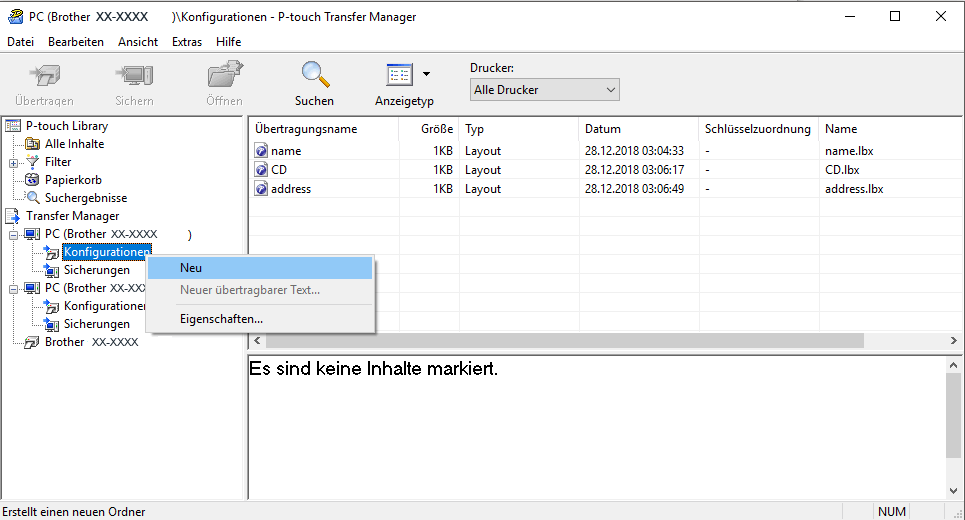The width and height of the screenshot is (965, 520).
Task: Click the Suchergebnisse magnifier icon in tree
Action: tap(32, 198)
